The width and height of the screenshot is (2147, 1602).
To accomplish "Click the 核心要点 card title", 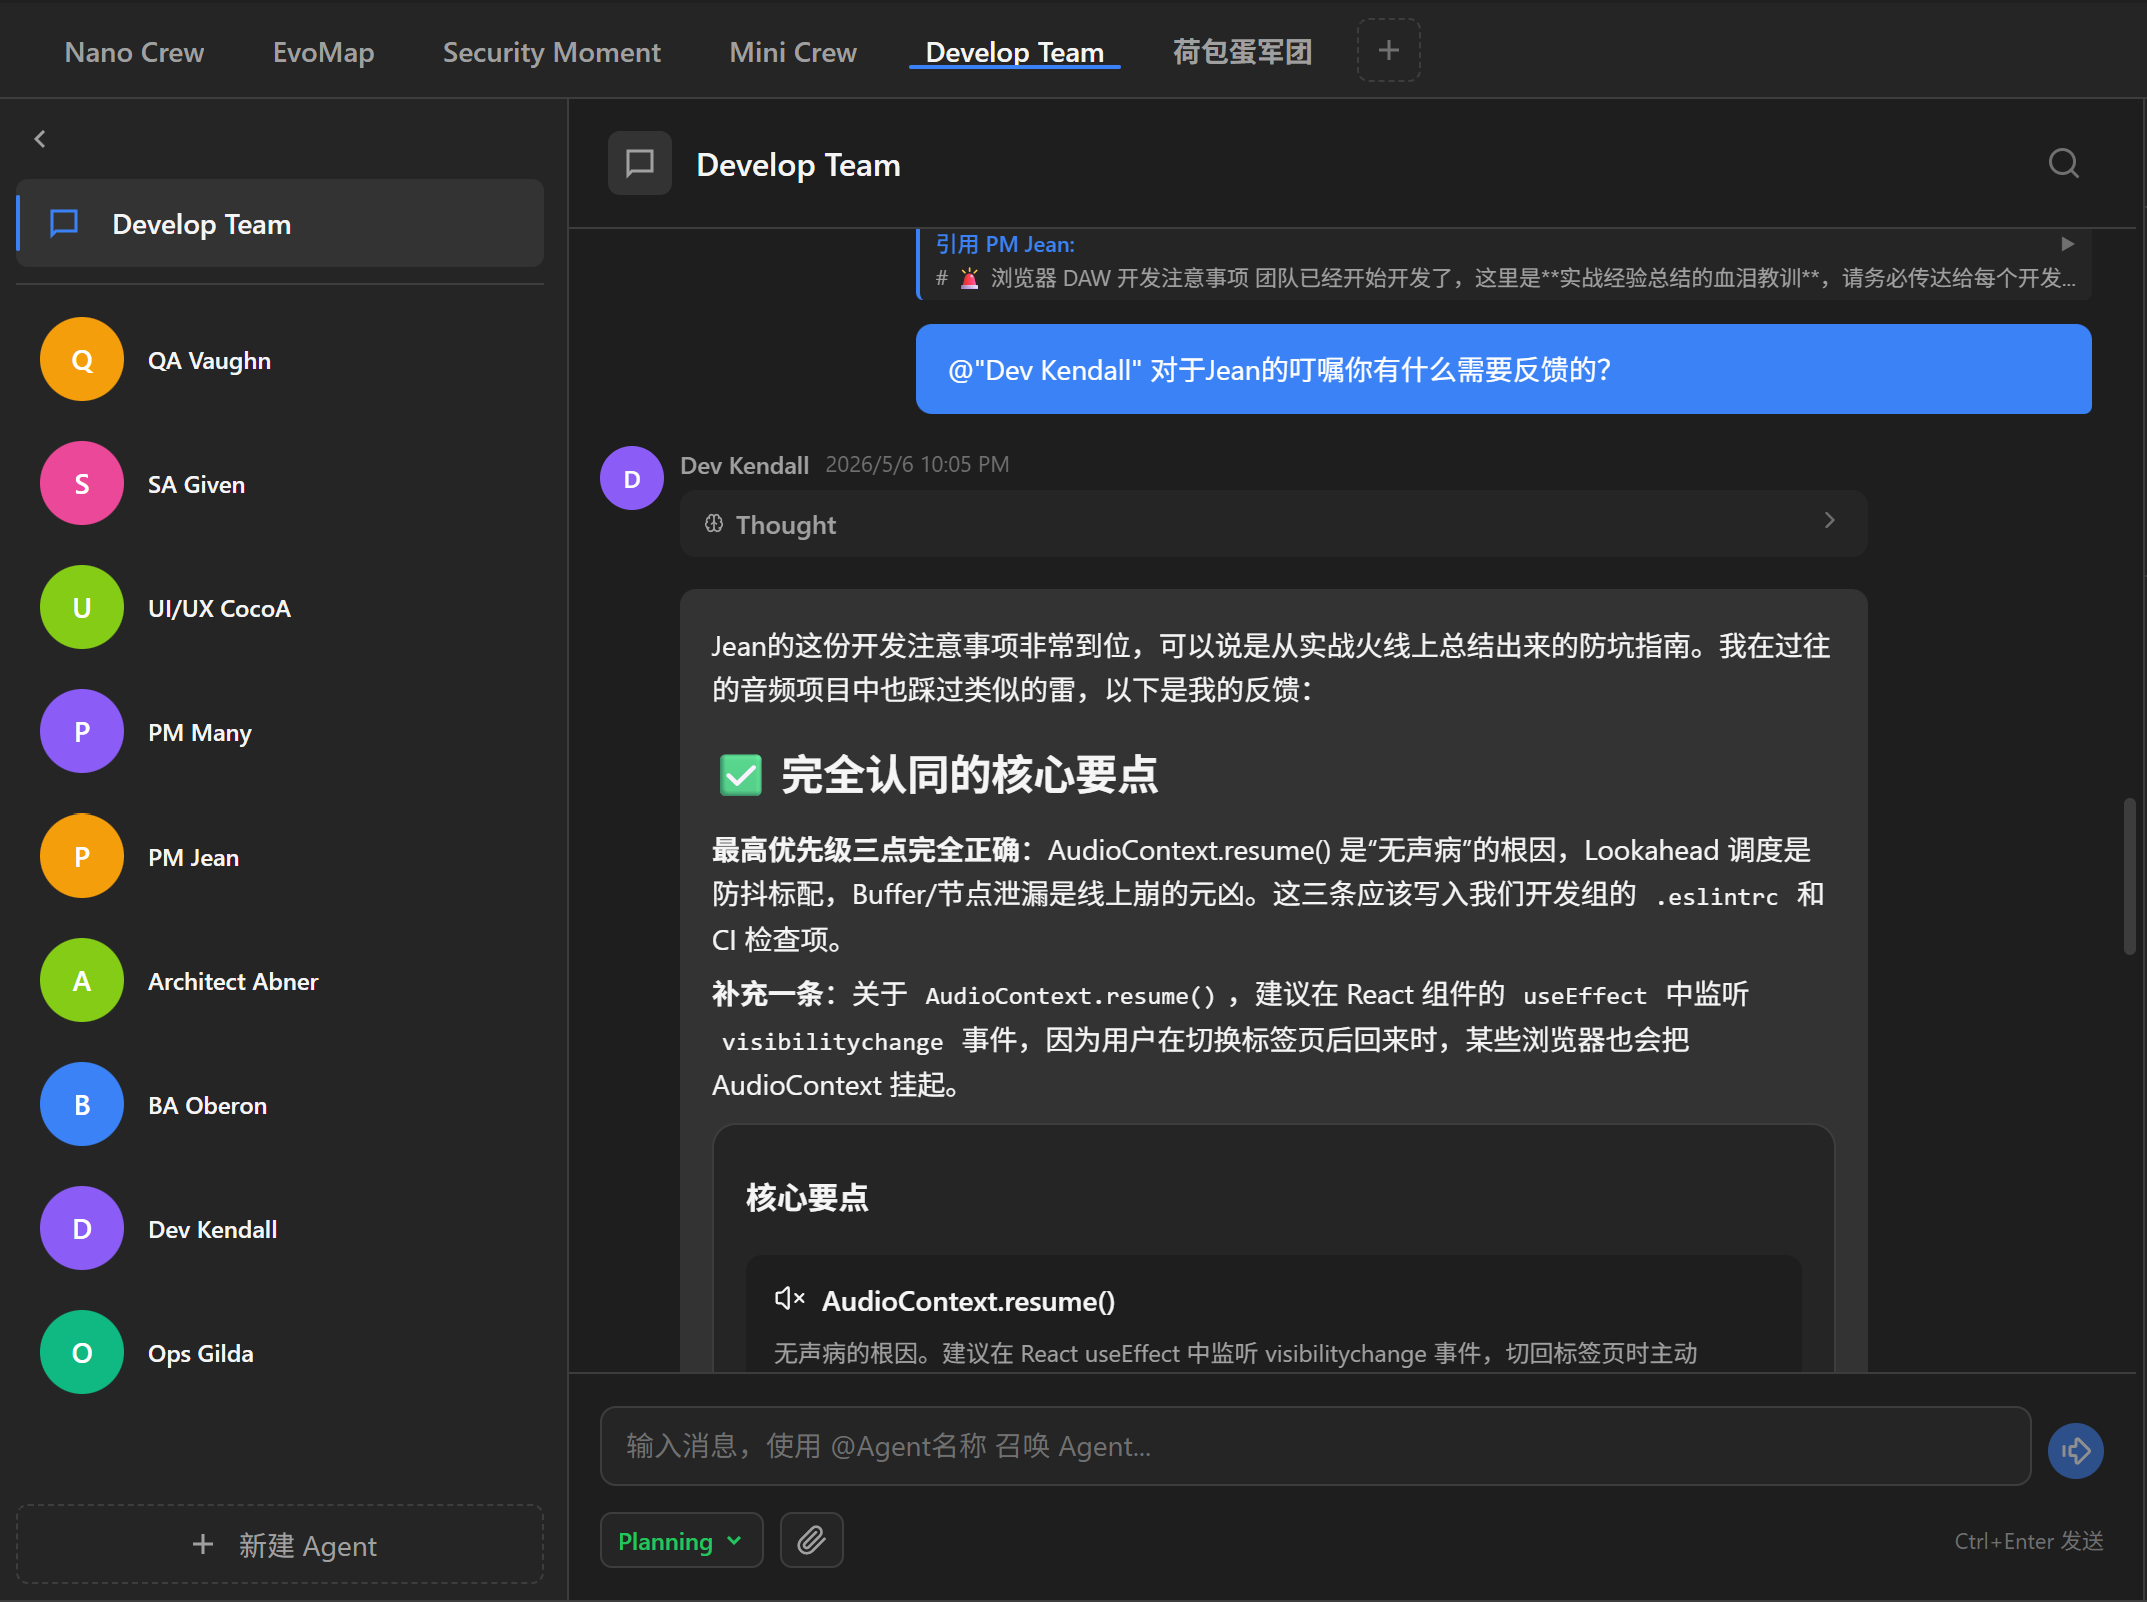I will 807,1197.
